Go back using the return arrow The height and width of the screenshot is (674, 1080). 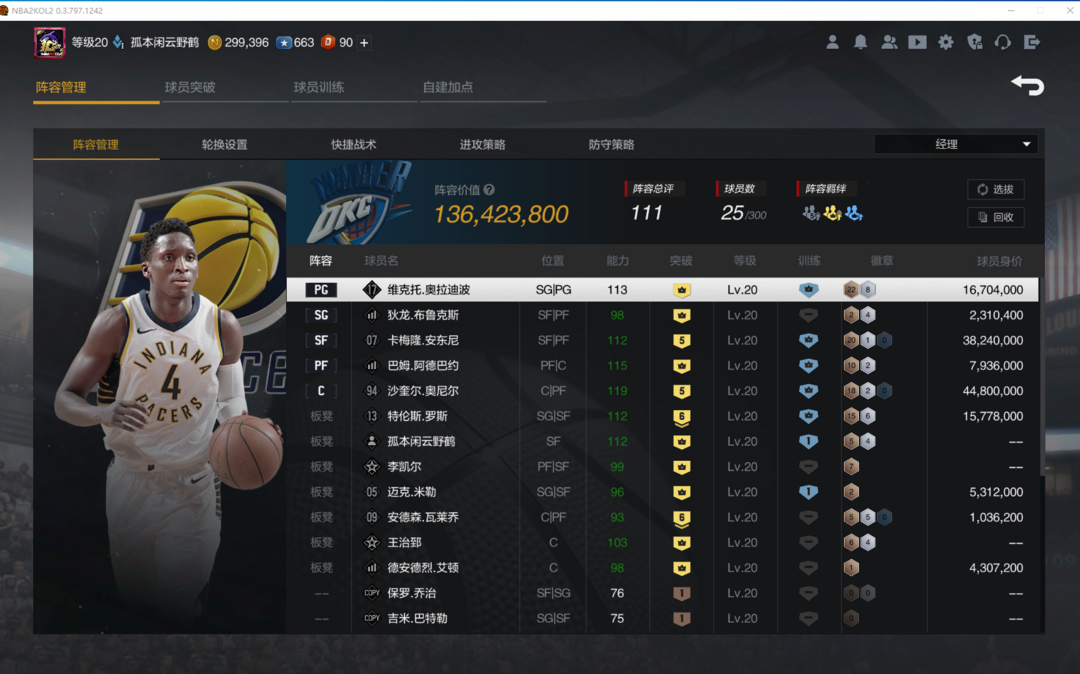pos(1028,85)
